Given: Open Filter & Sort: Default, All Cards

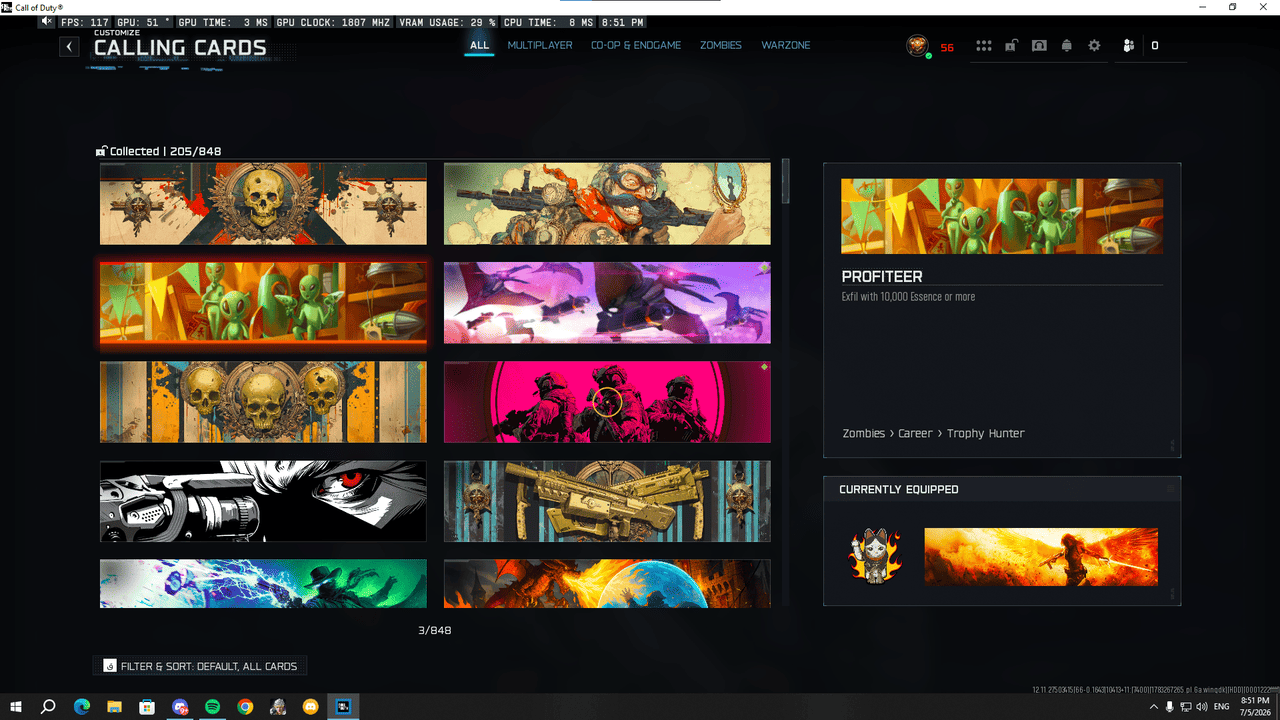Looking at the screenshot, I should (200, 666).
